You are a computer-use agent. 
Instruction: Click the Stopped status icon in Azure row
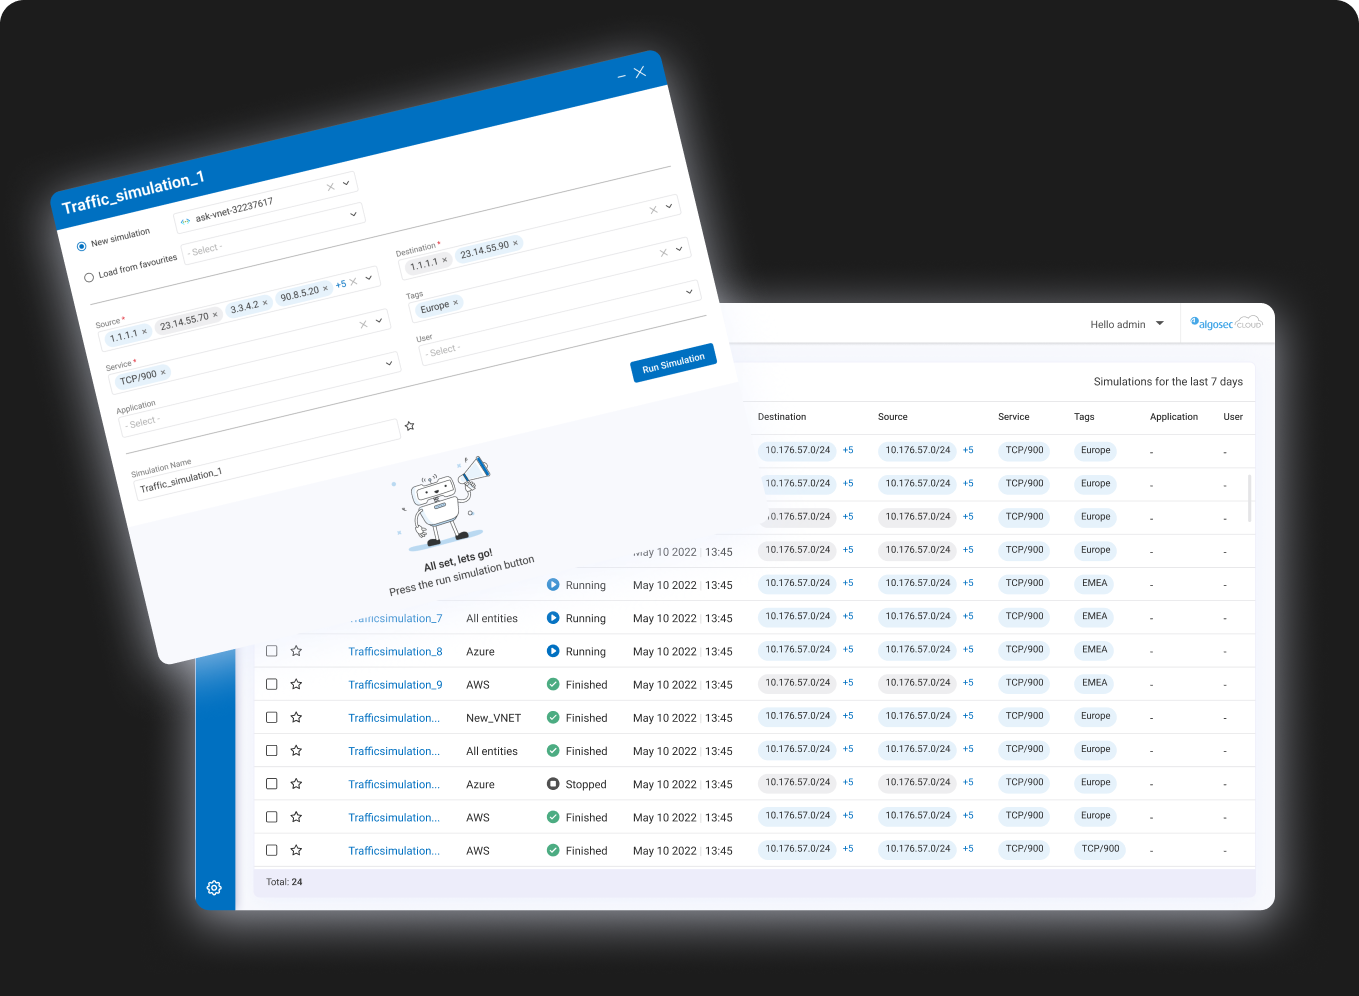click(x=553, y=784)
